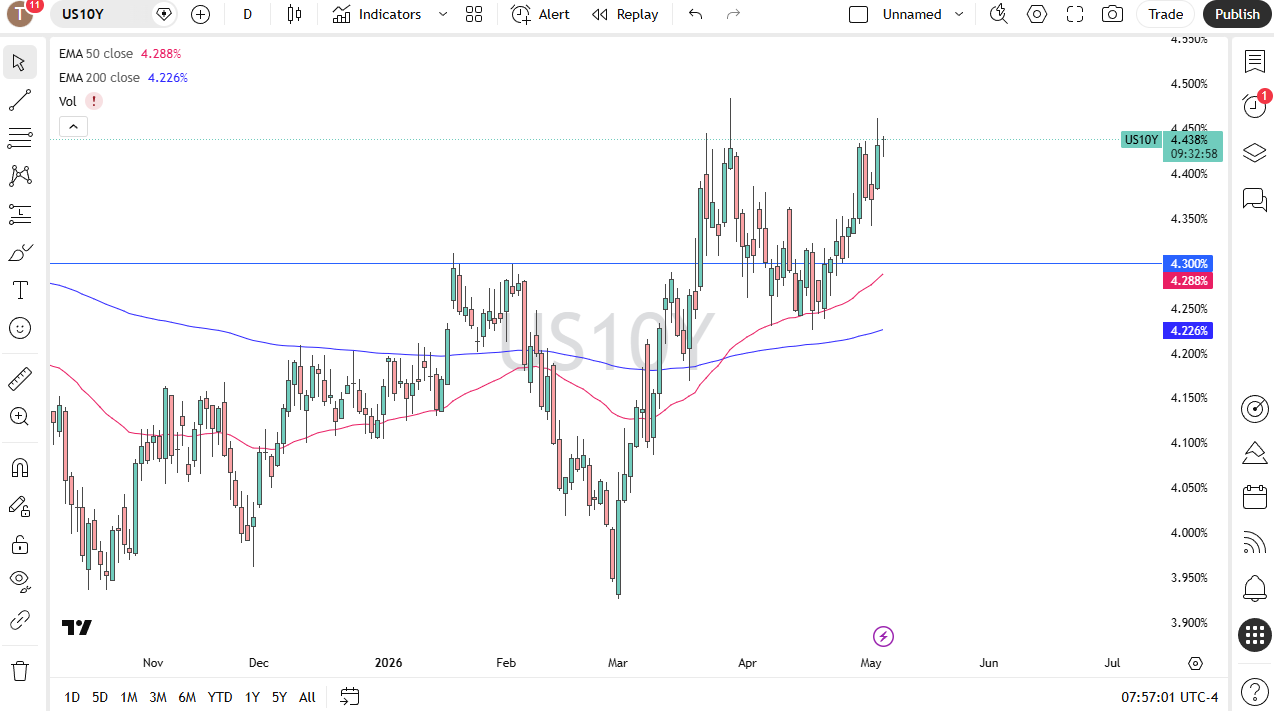Open notifications bell panel
Viewport: 1274px width, 711px height.
[x=1254, y=588]
